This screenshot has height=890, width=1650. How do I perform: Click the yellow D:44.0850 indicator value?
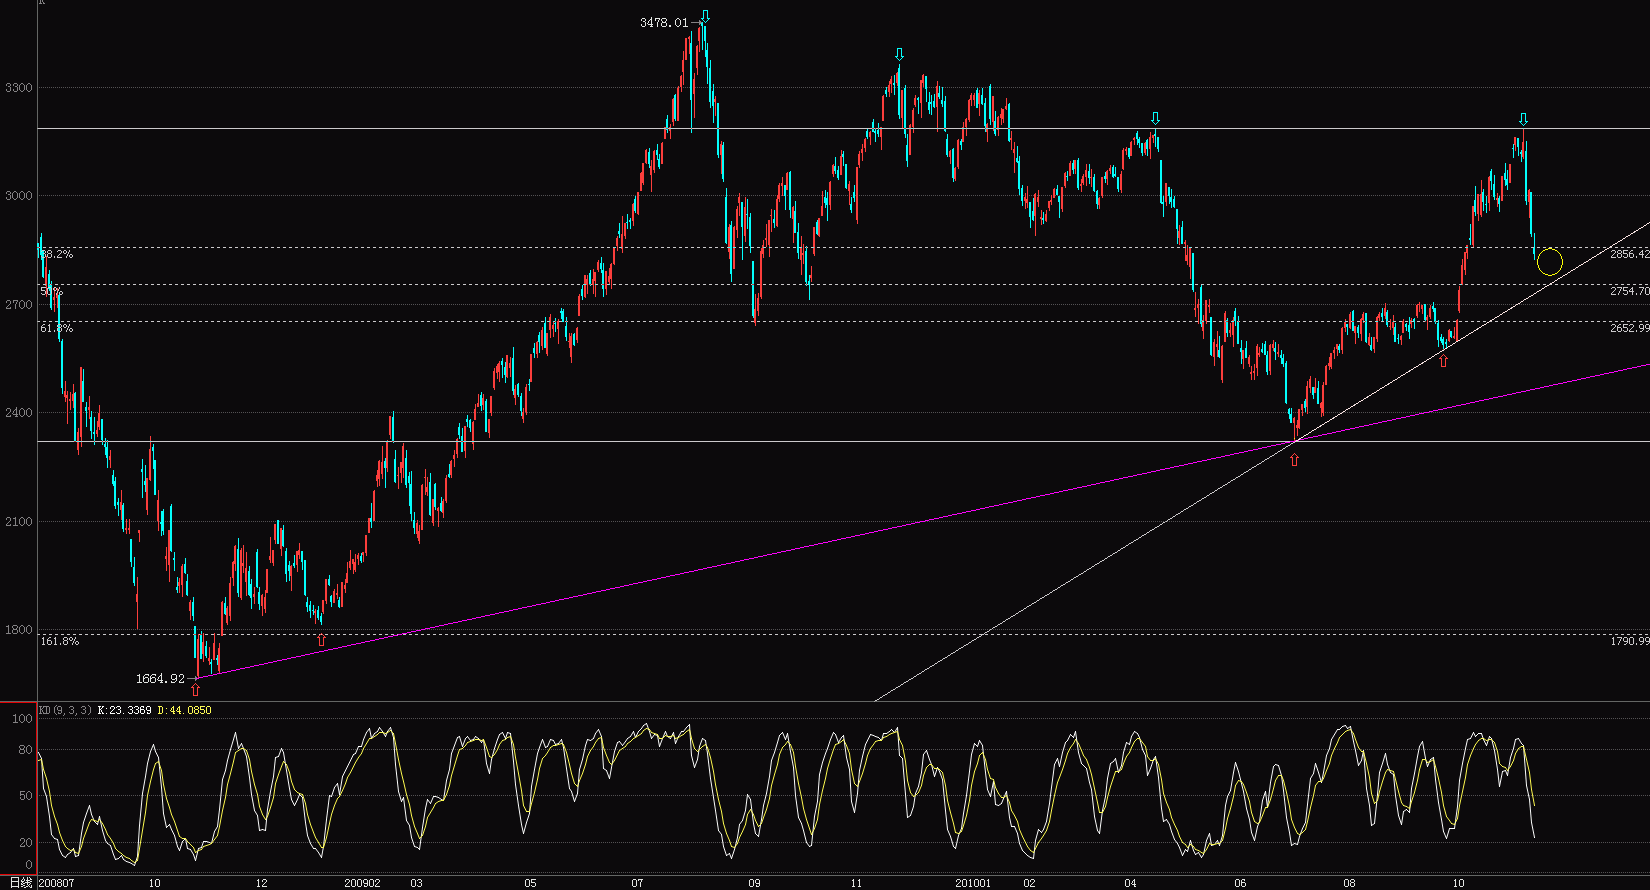[x=185, y=710]
